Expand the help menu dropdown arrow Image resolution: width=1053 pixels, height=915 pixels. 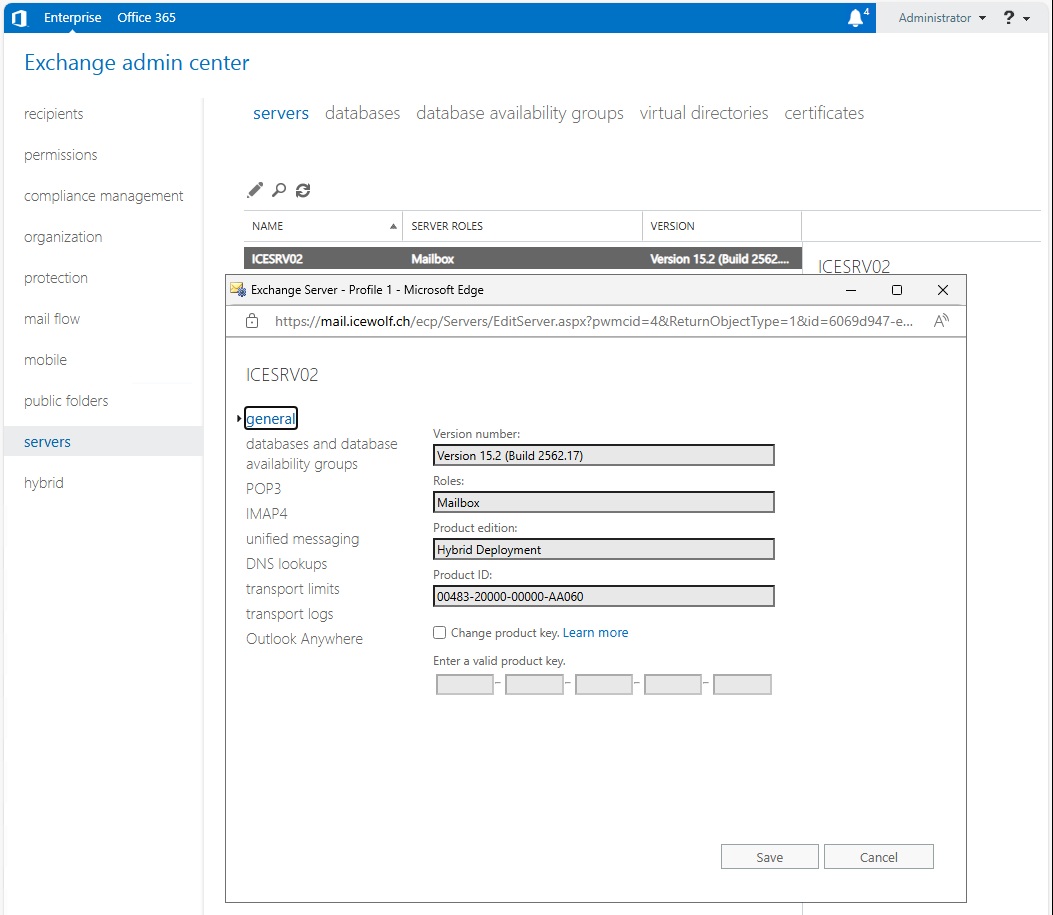1026,19
